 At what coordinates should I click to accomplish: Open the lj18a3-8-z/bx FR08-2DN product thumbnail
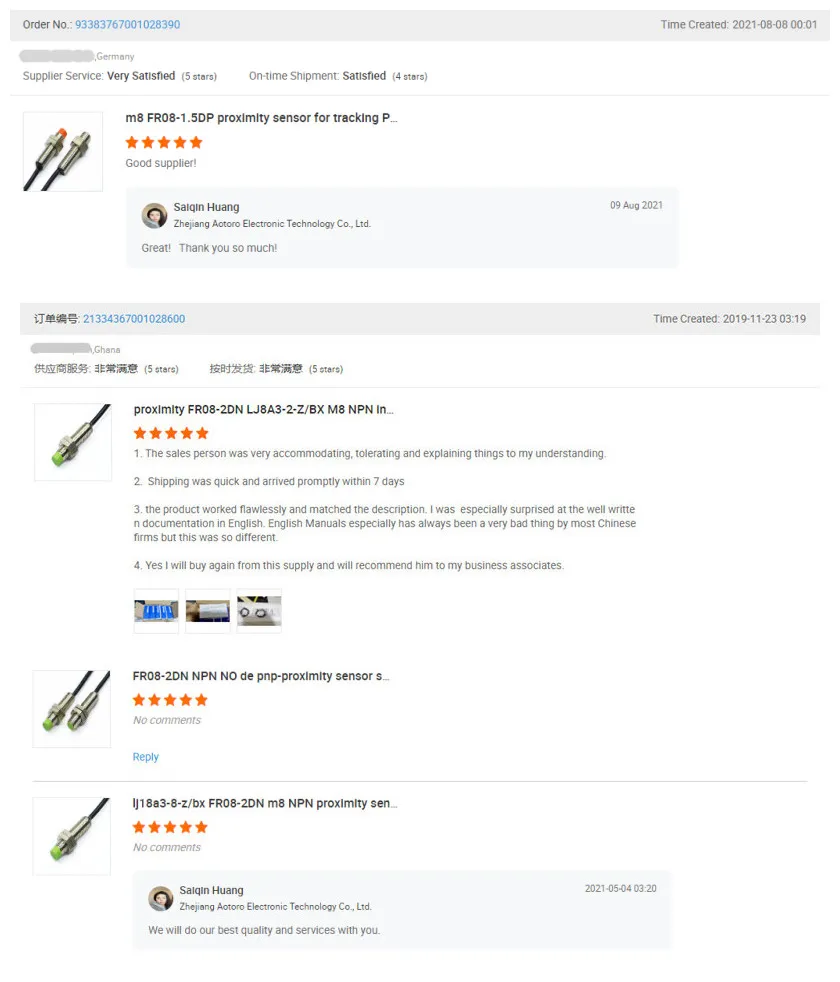click(71, 836)
